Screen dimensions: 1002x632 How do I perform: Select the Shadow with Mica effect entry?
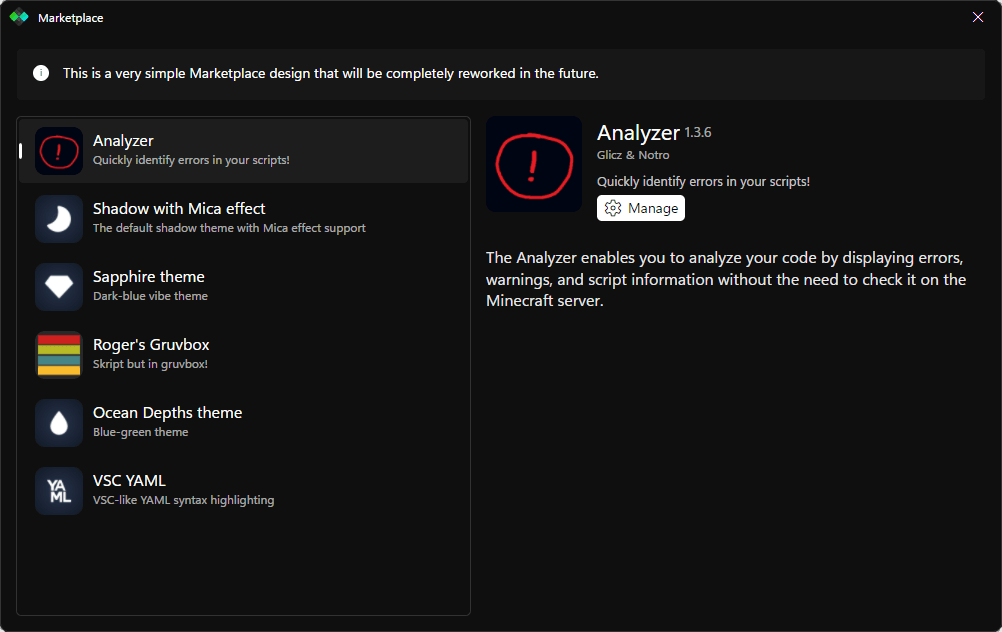pos(179,209)
